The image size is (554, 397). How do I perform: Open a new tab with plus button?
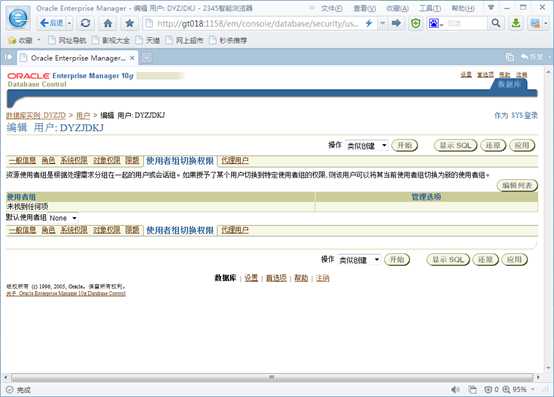tap(147, 58)
